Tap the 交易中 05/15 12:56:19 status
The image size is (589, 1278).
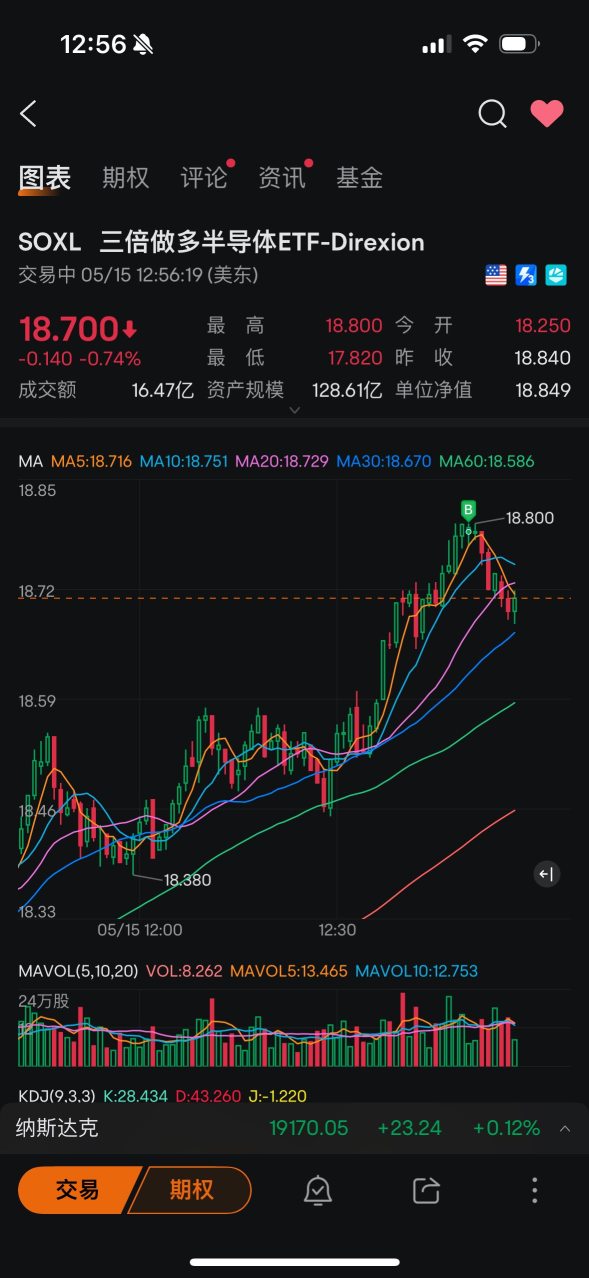click(138, 274)
